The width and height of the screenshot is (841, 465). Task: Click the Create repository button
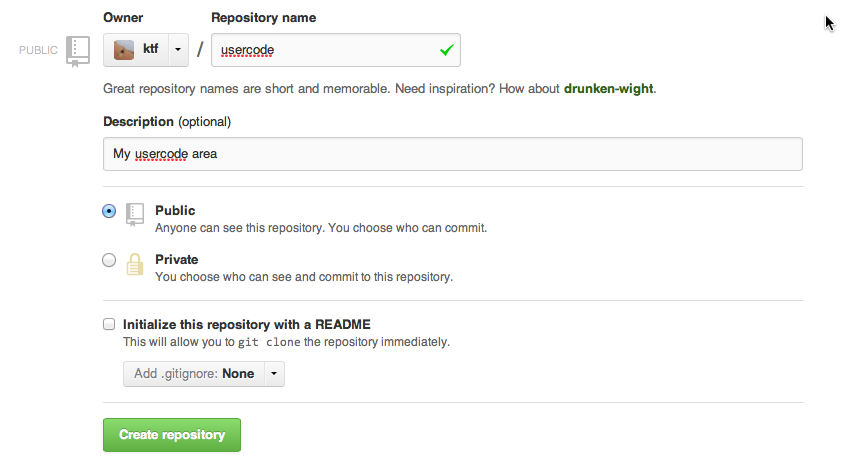coord(172,435)
